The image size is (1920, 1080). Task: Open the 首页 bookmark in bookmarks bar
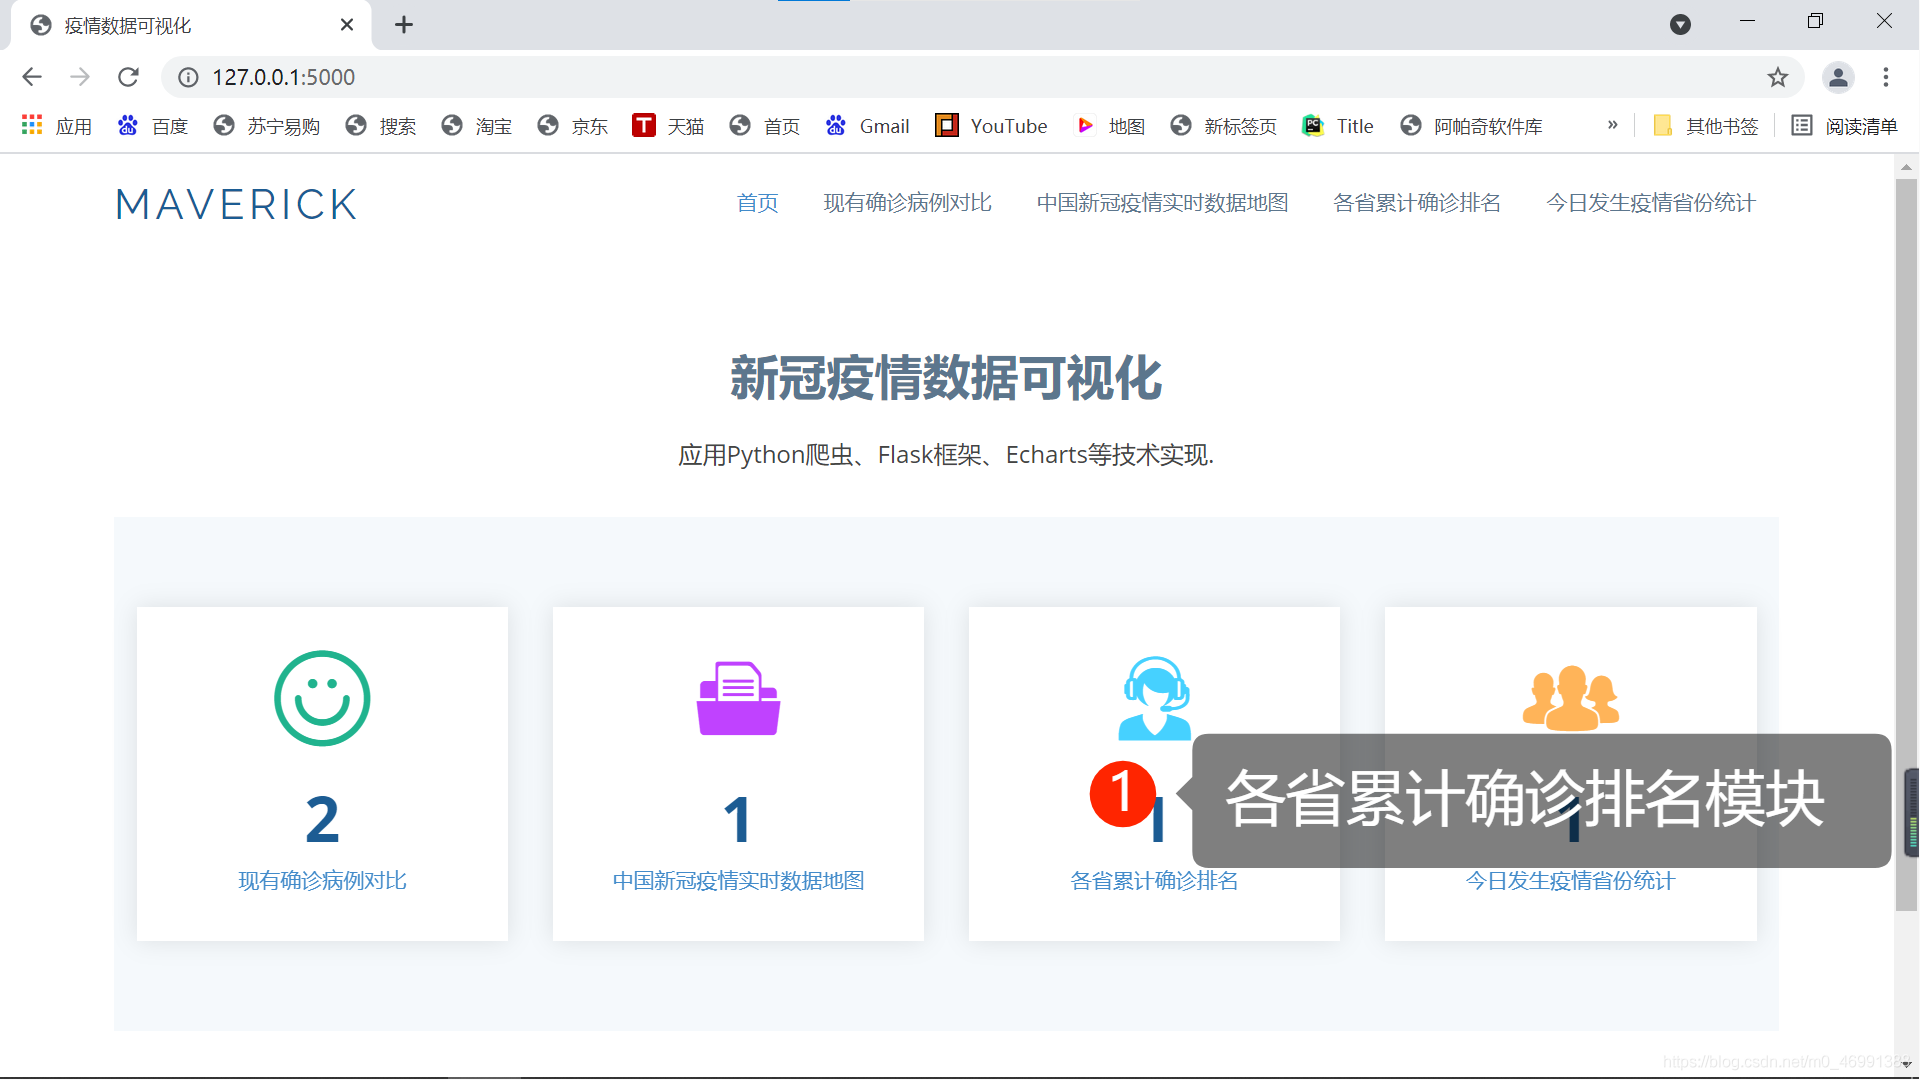(x=765, y=126)
